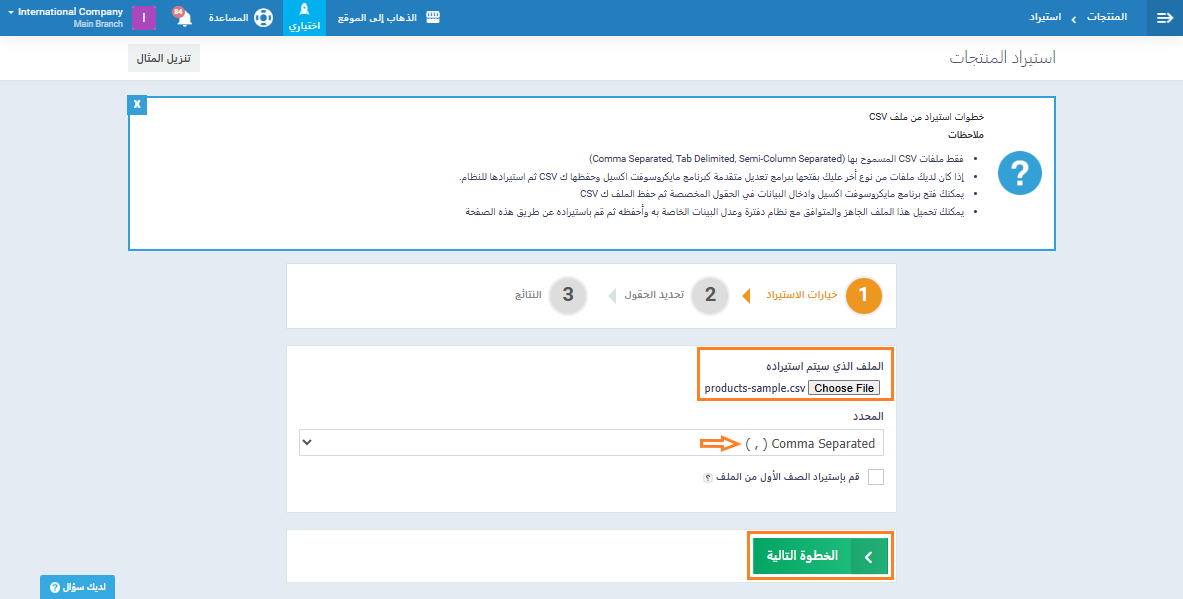Click the trial rocket icon
Screen dimensions: 1183x599
point(304,9)
